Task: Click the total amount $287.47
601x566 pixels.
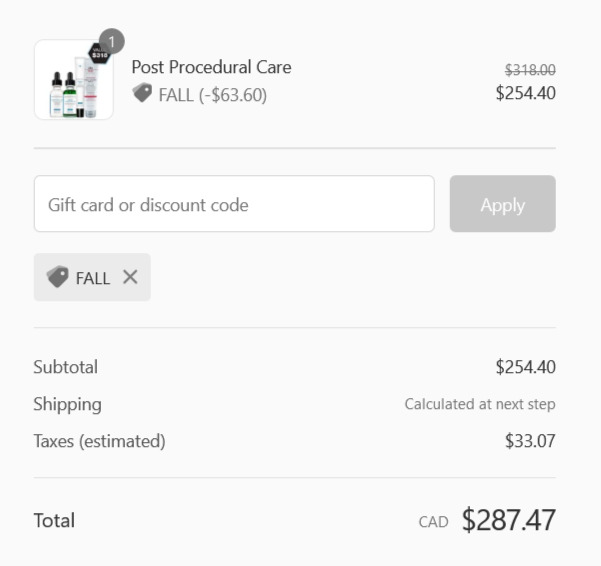Action: (509, 520)
